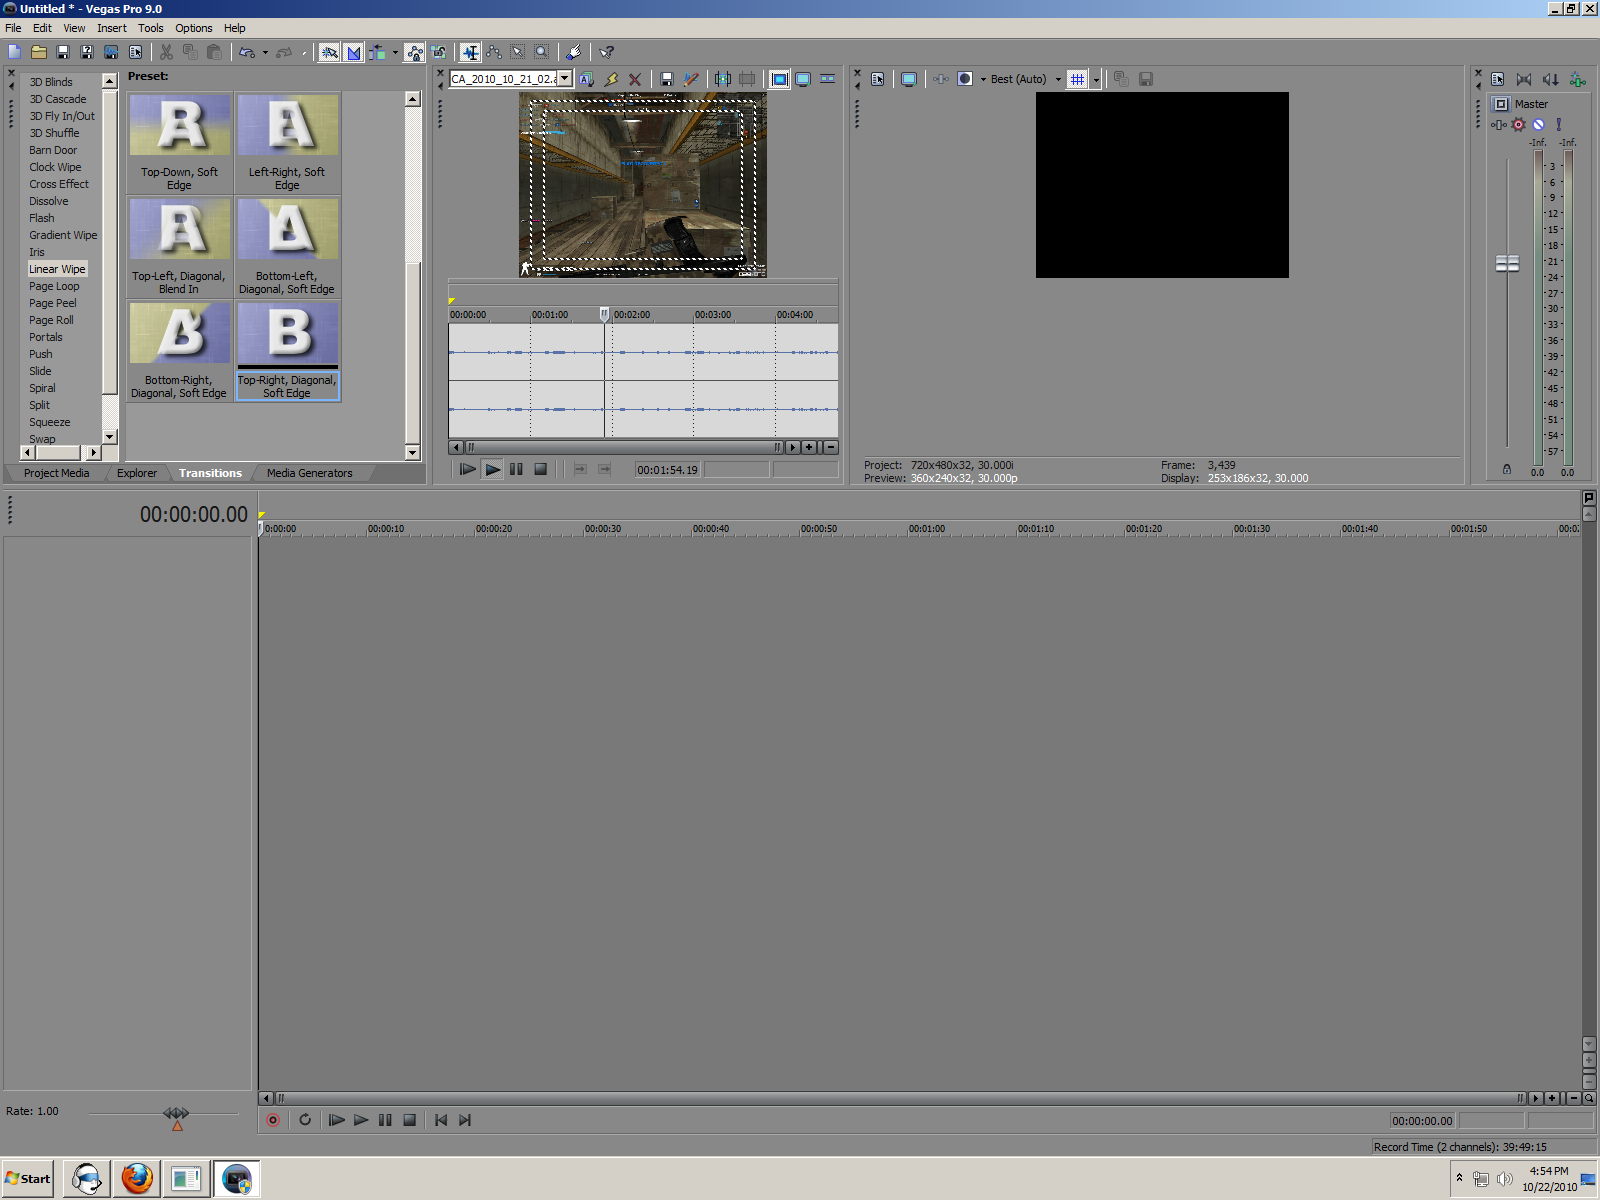Viewport: 1600px width, 1200px height.
Task: Open the Insert menu
Action: 111,28
